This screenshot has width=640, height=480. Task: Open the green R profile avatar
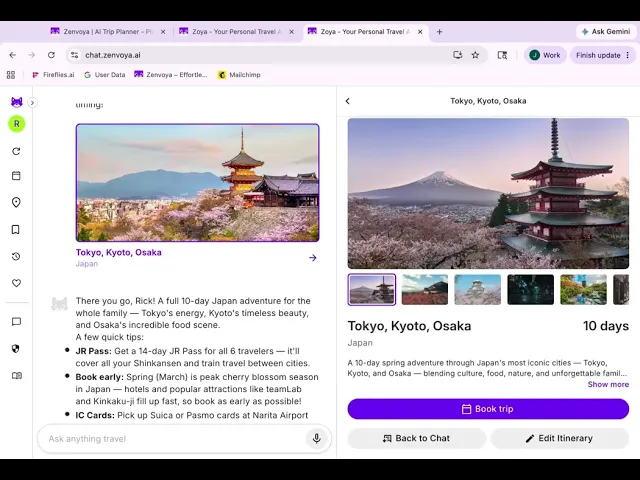(x=16, y=124)
